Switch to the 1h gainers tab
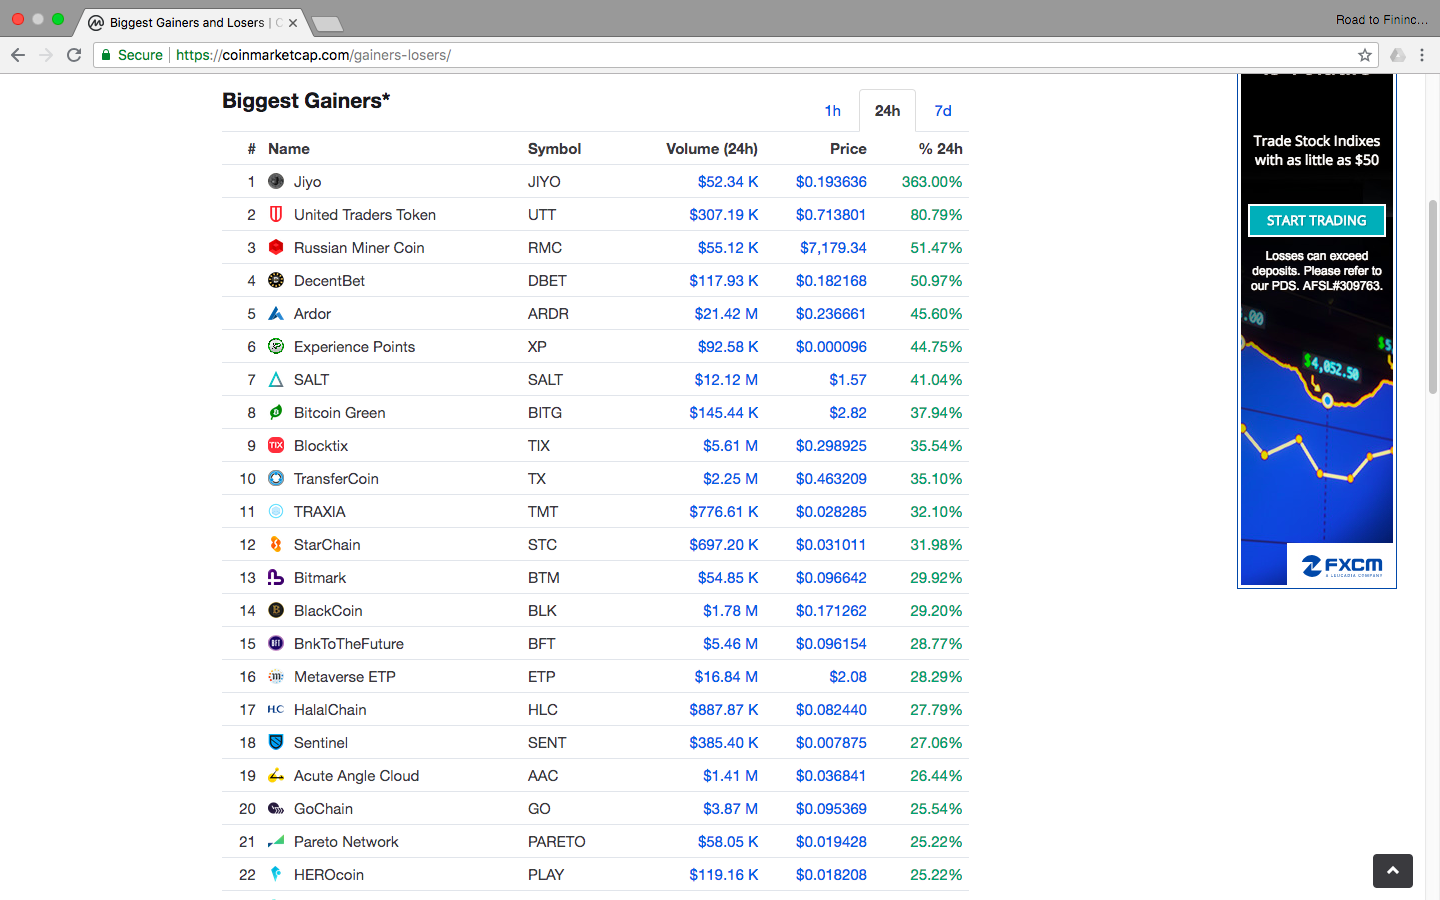 [833, 111]
